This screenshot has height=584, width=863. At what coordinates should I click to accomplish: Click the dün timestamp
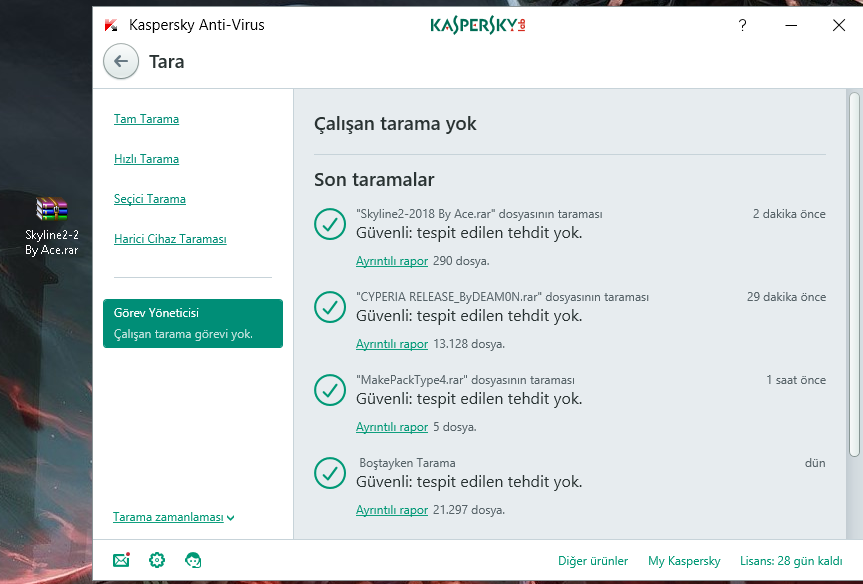[815, 463]
